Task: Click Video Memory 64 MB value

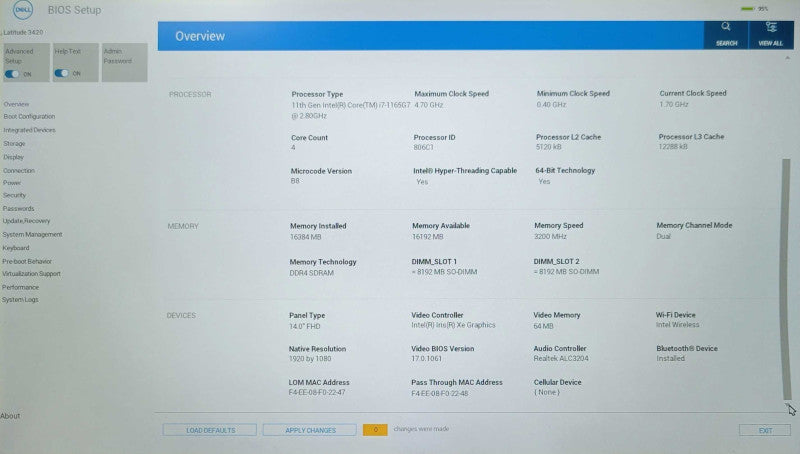Action: 543,325
